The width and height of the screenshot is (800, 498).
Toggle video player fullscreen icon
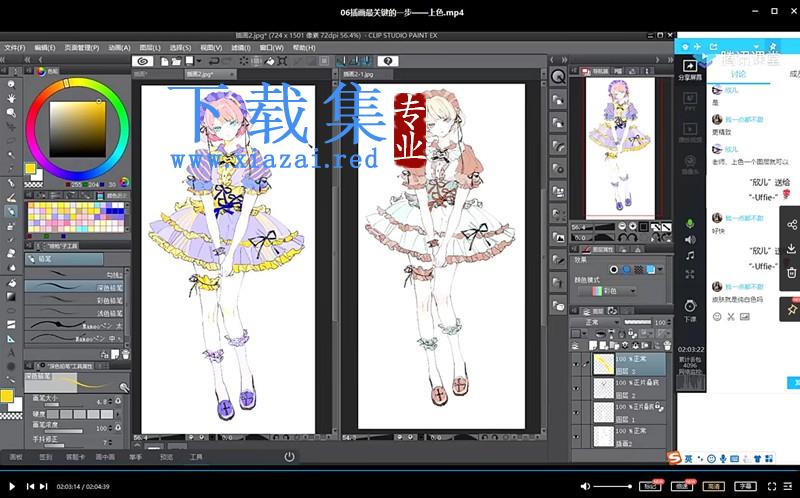pyautogui.click(x=772, y=486)
